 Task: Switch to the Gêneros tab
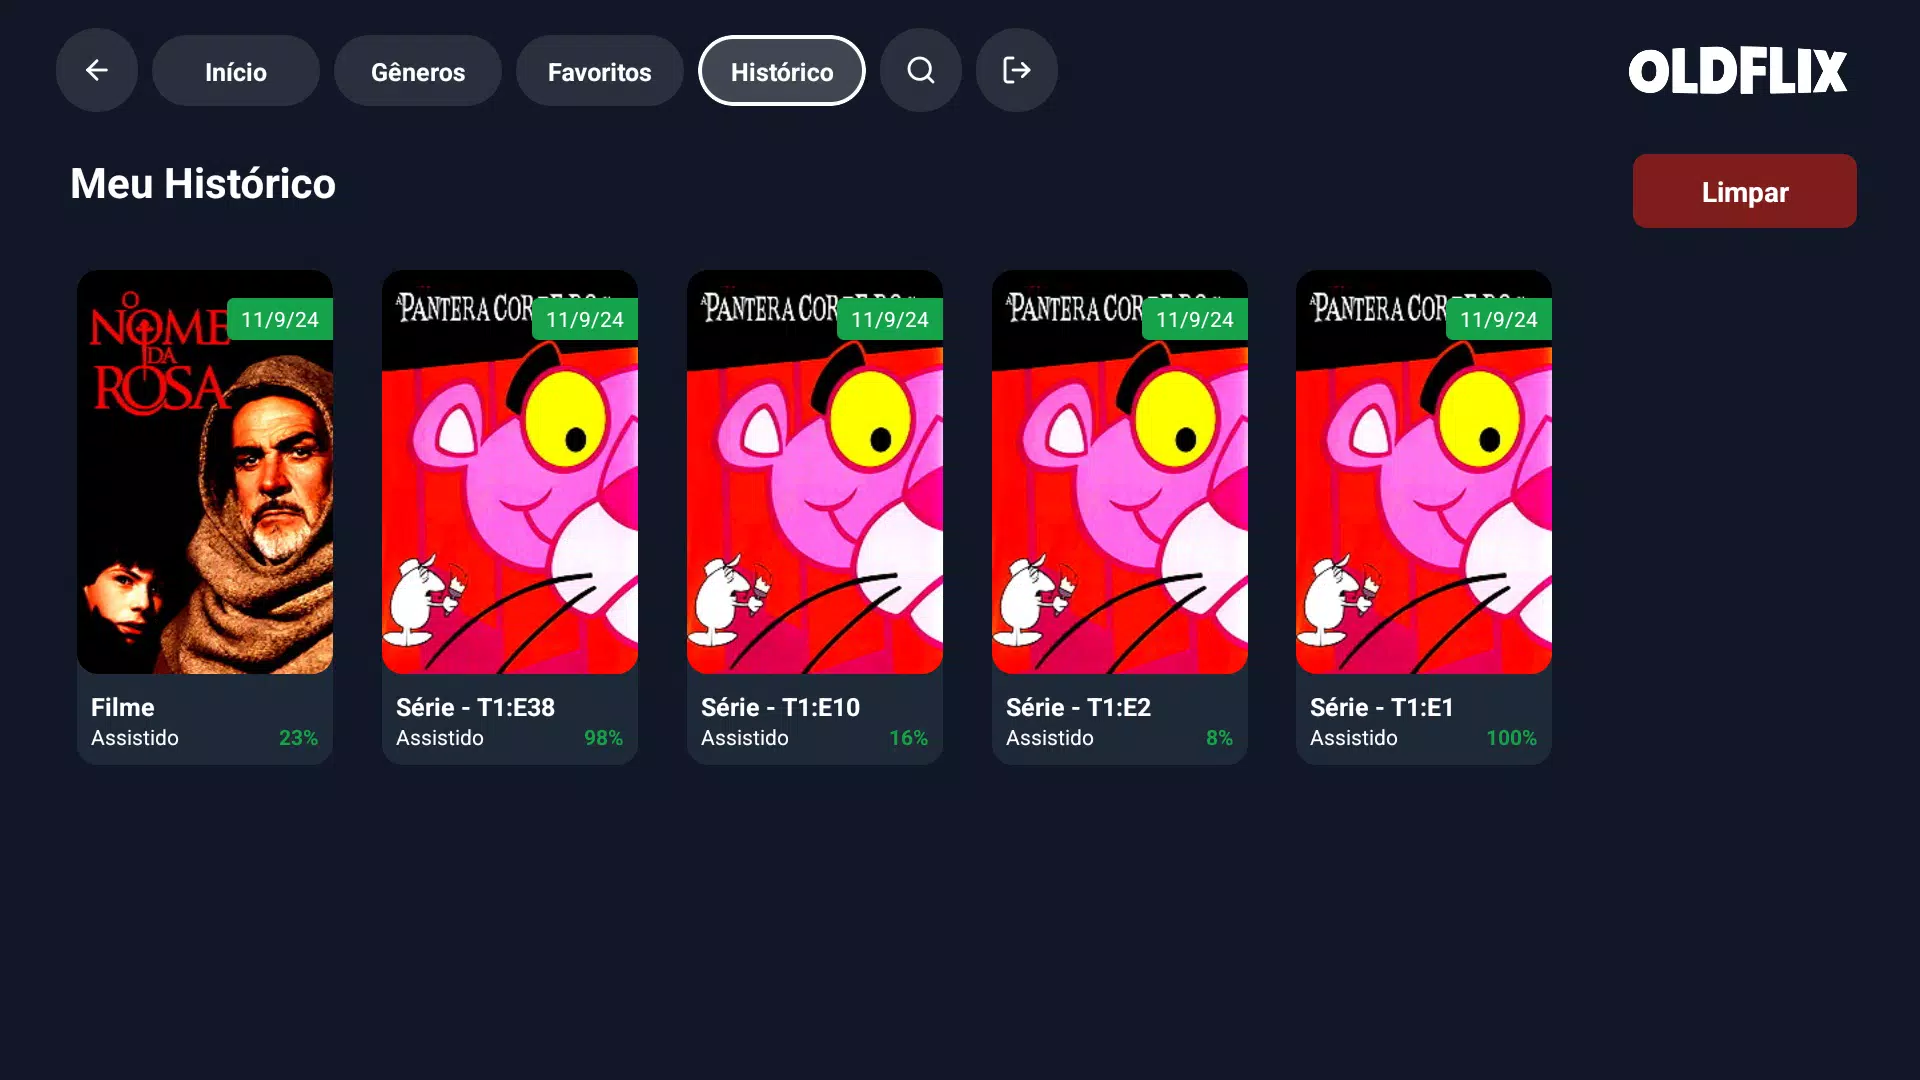coord(418,71)
